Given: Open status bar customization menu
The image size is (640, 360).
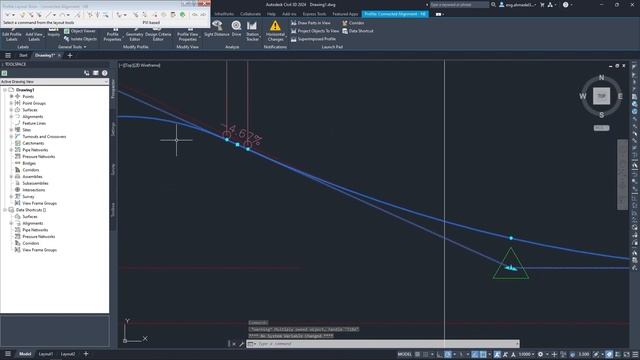Looking at the screenshot, I should [x=635, y=354].
